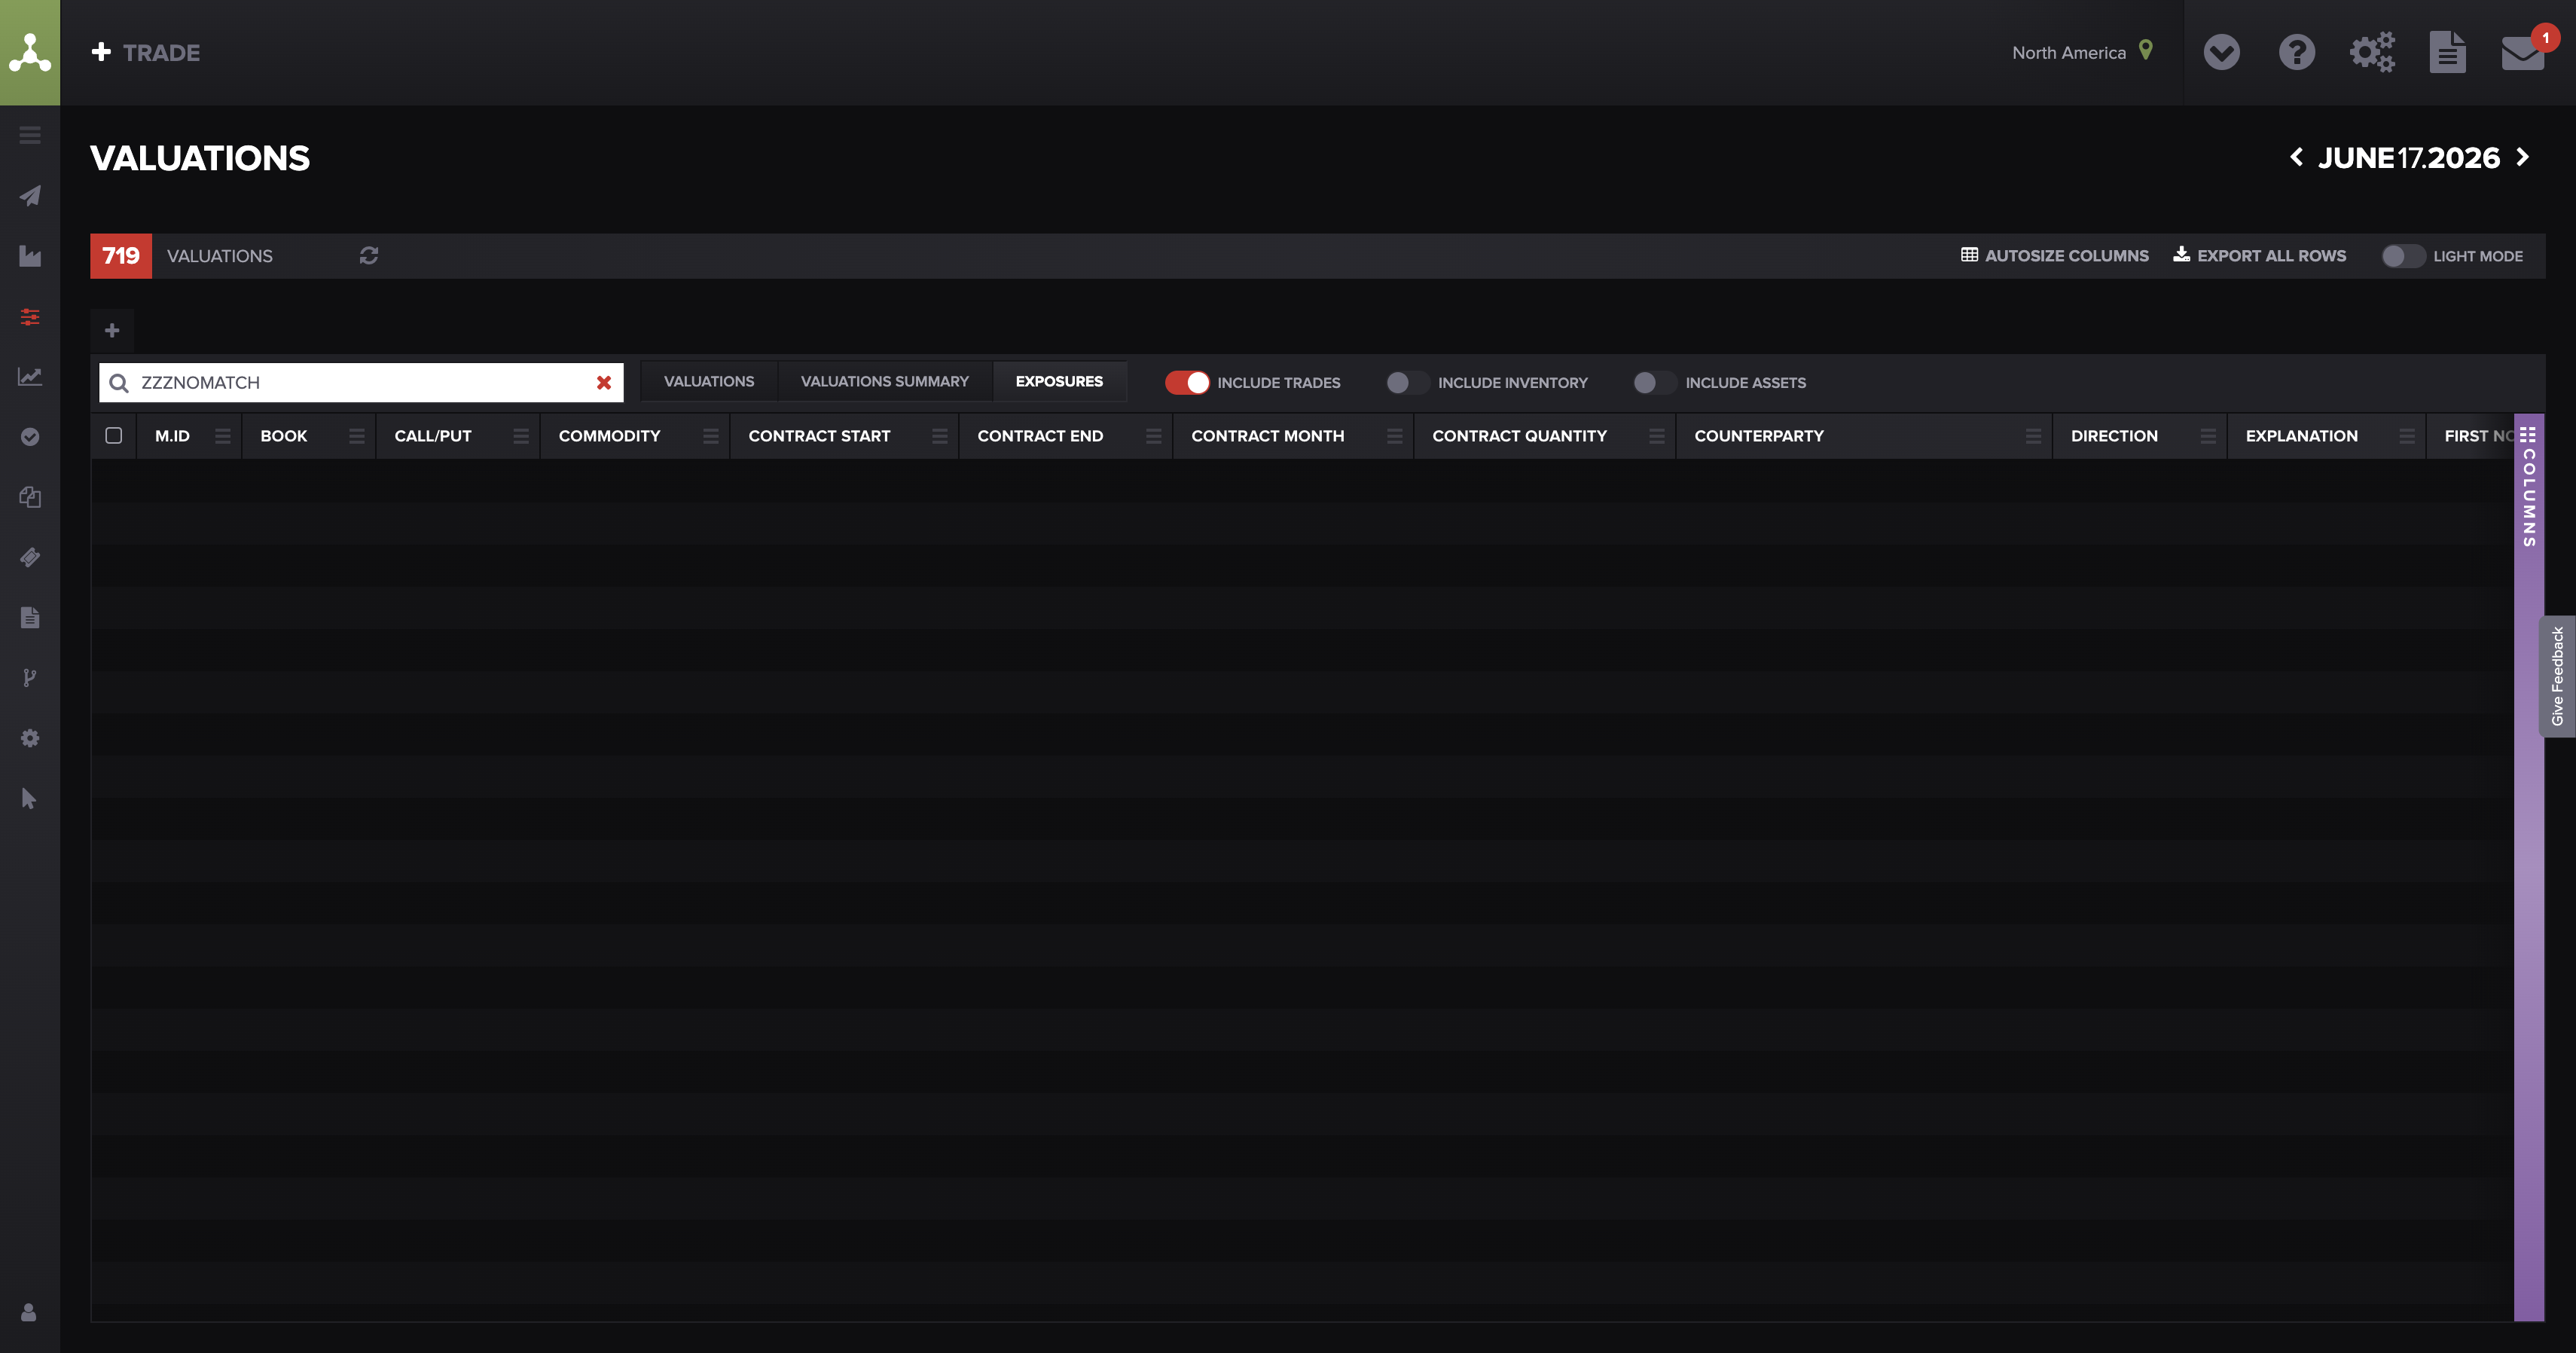Open the hamburger menu in sidebar
Image resolution: width=2576 pixels, height=1353 pixels.
tap(30, 135)
